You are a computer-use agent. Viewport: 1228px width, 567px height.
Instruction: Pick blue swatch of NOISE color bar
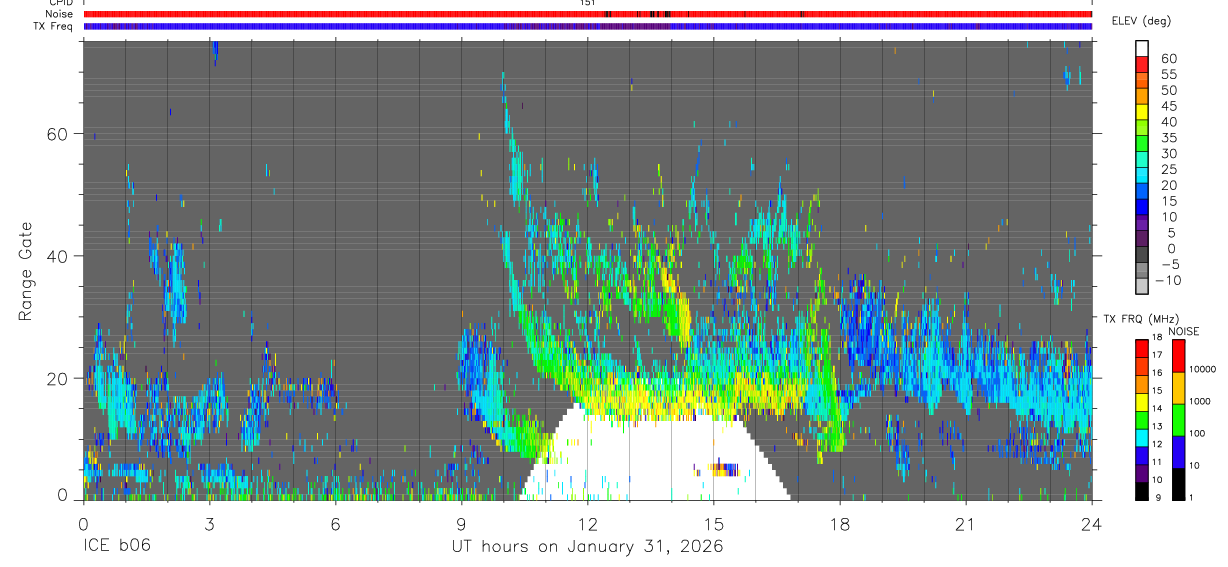point(1179,451)
